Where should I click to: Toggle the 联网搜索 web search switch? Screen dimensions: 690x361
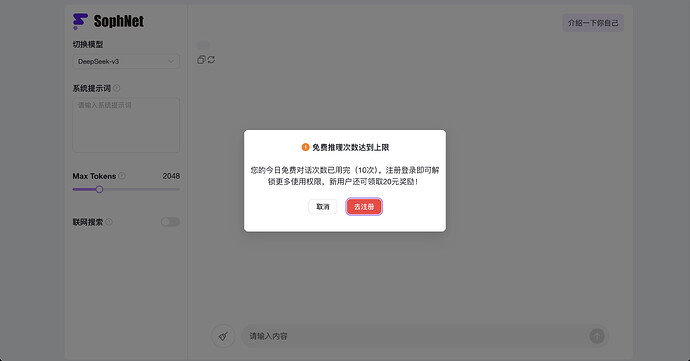point(170,222)
